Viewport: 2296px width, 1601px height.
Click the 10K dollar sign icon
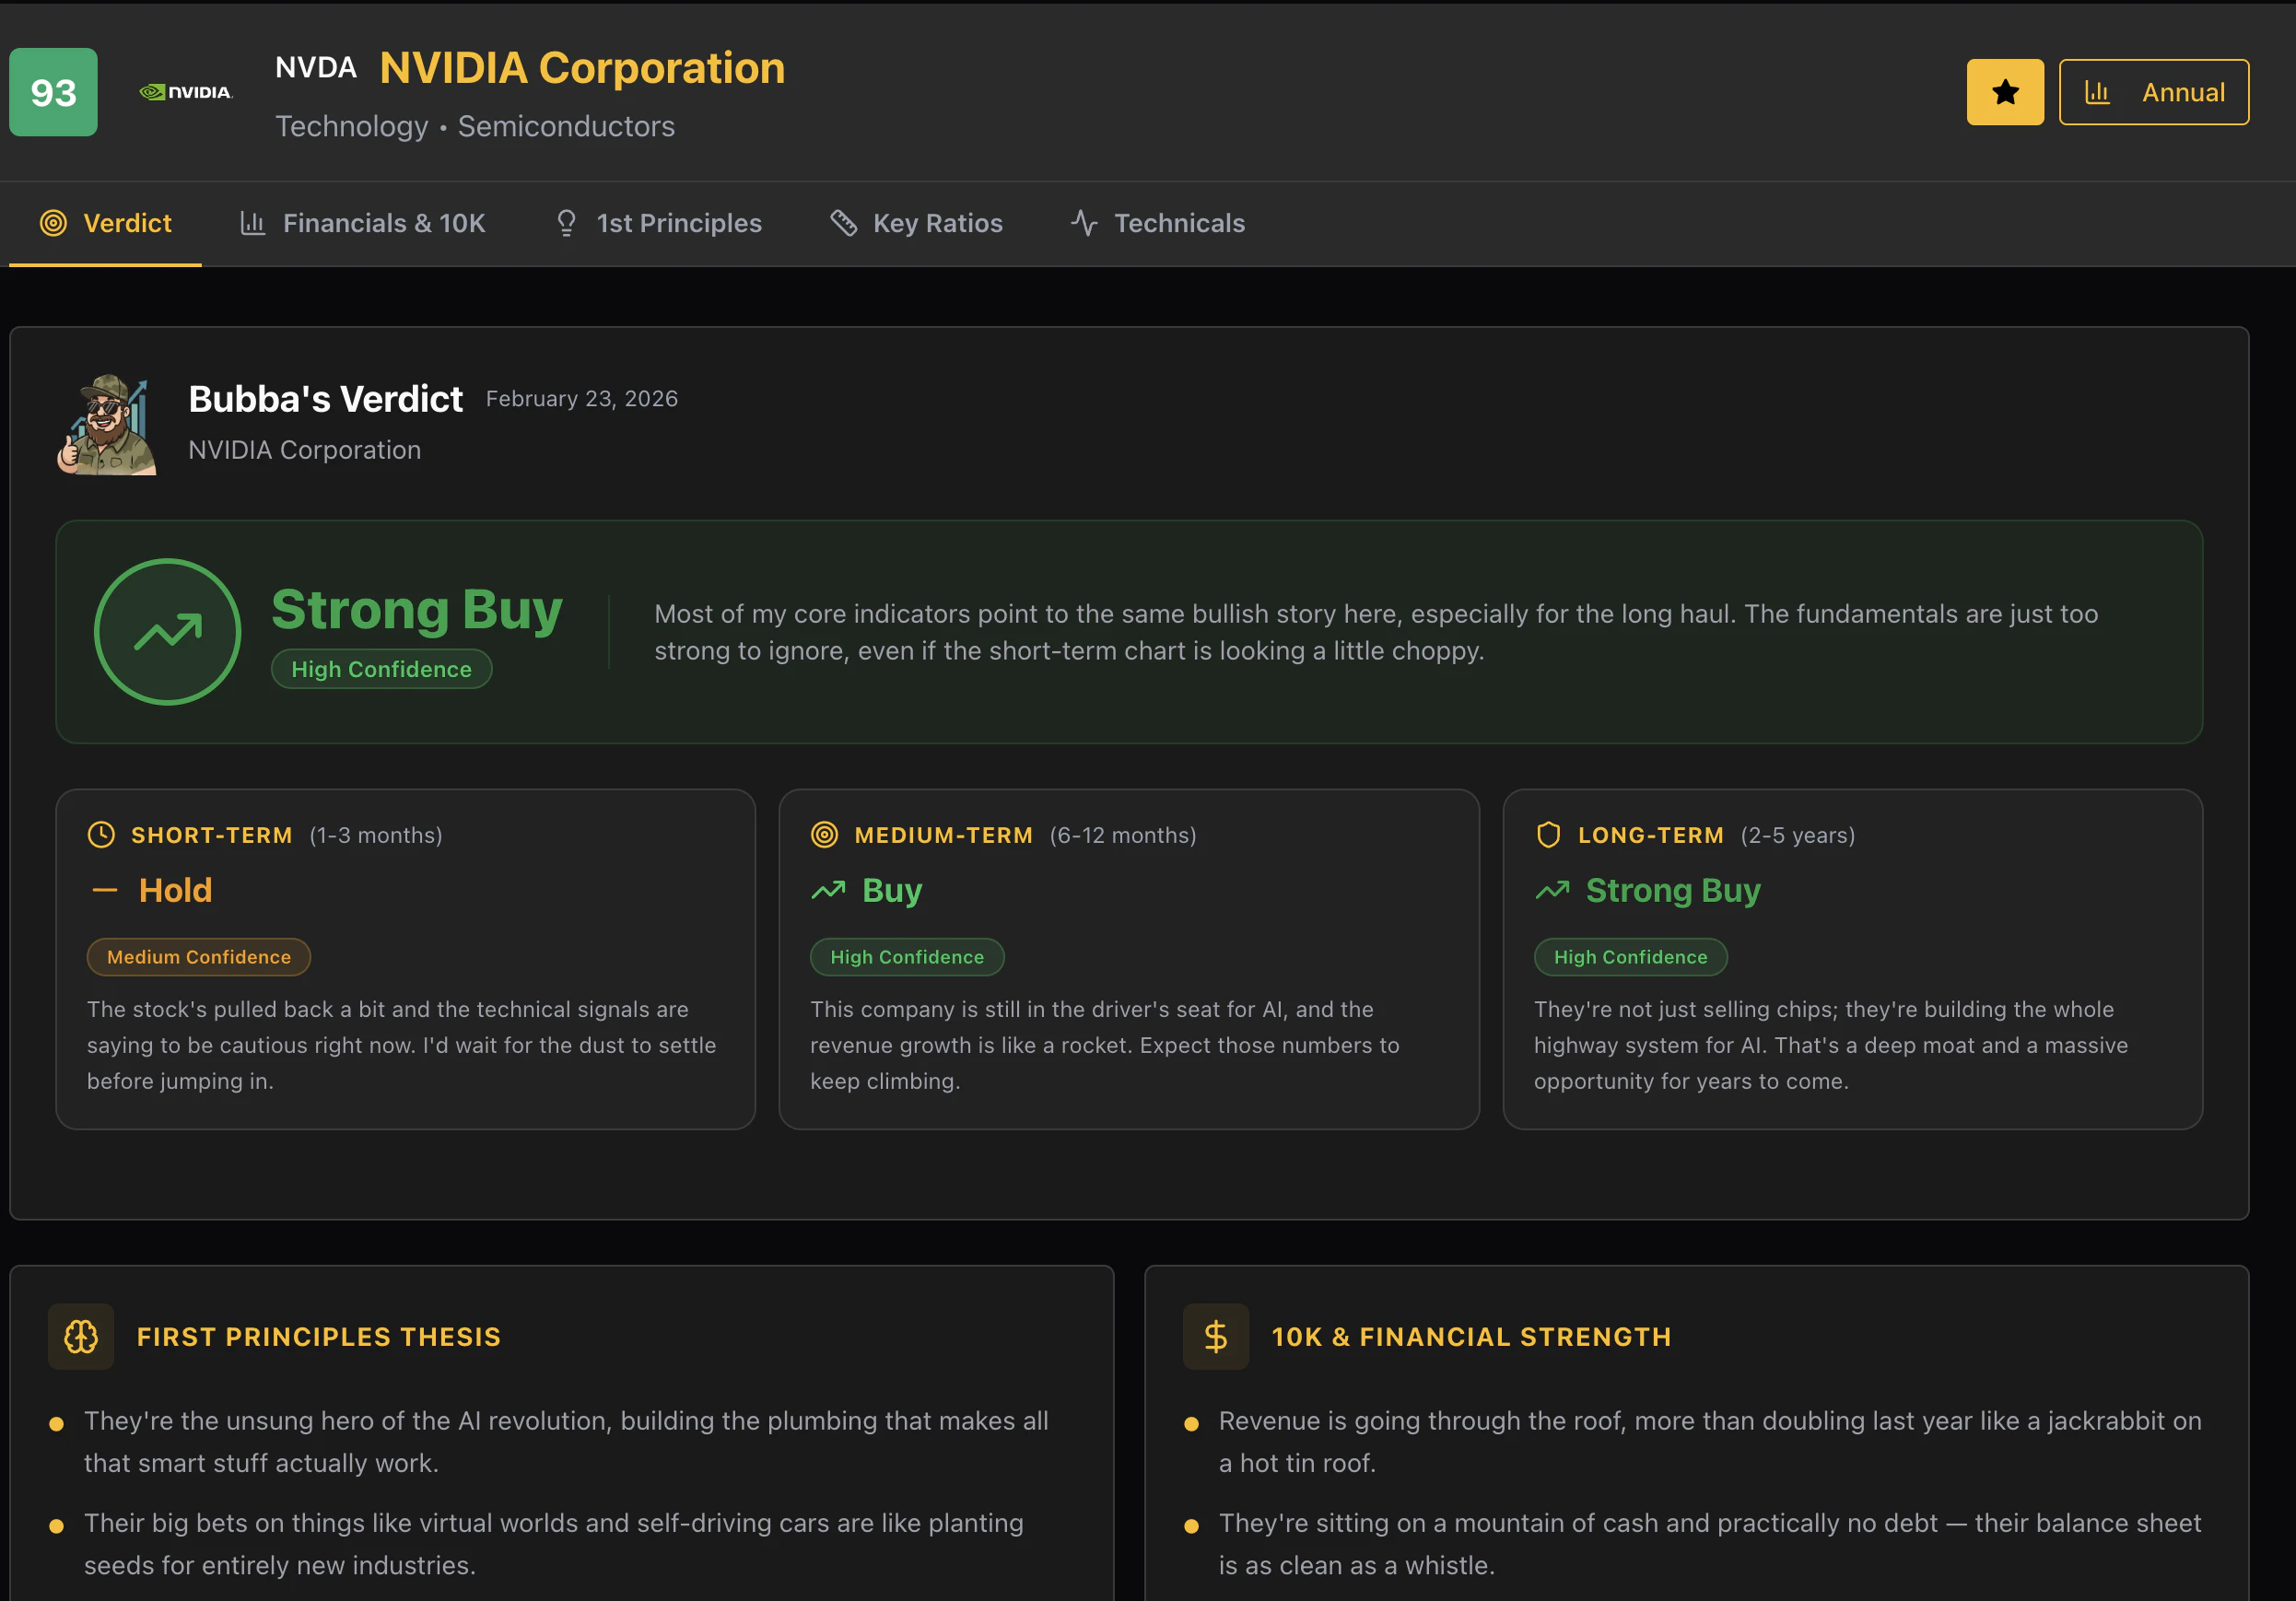pyautogui.click(x=1215, y=1336)
